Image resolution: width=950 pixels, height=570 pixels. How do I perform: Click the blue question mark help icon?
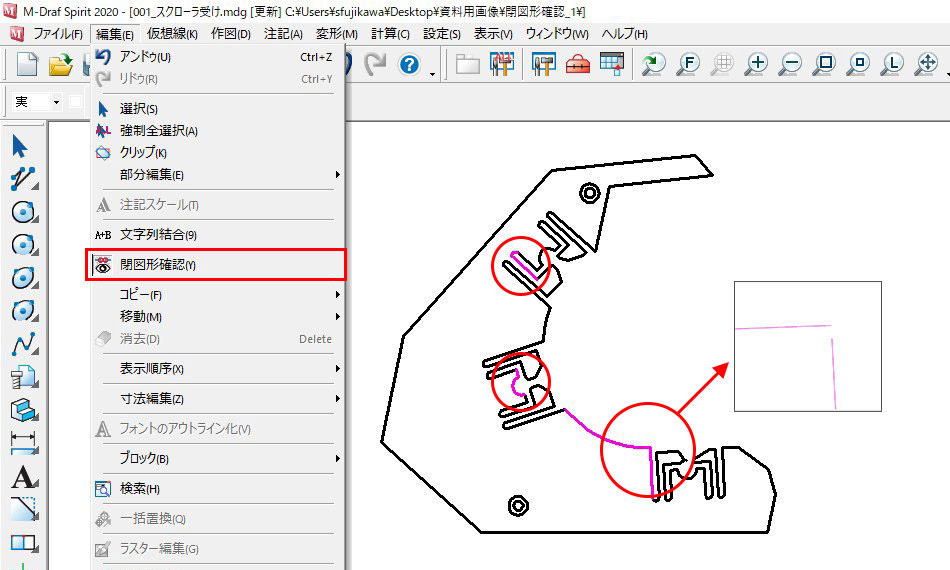pos(410,64)
